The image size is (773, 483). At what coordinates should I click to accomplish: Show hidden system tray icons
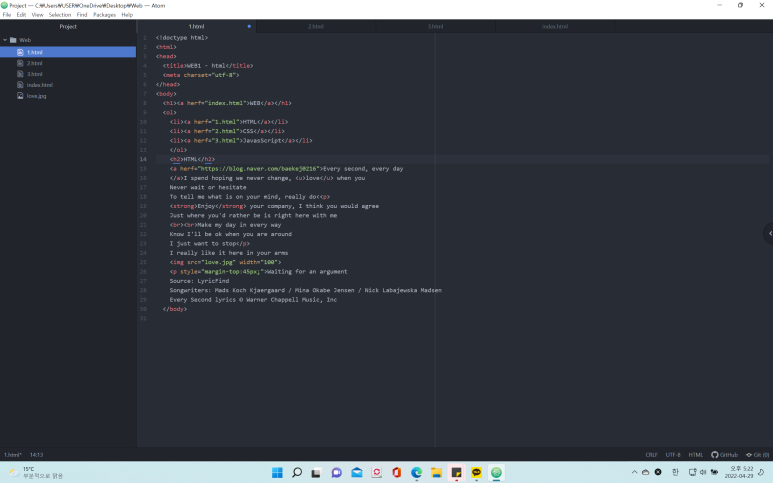coord(634,472)
